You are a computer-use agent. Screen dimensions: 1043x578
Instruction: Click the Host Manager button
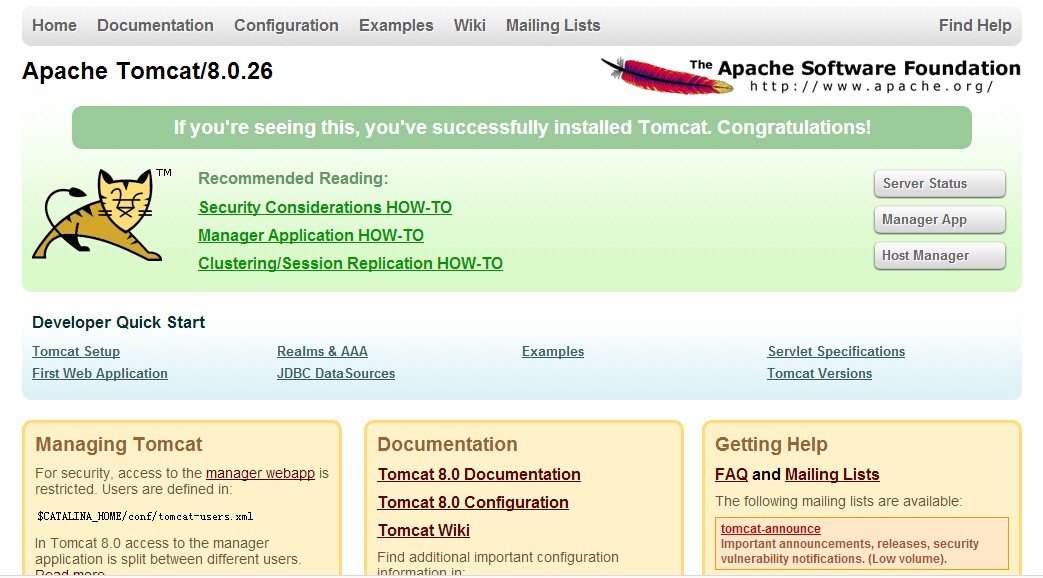[939, 255]
